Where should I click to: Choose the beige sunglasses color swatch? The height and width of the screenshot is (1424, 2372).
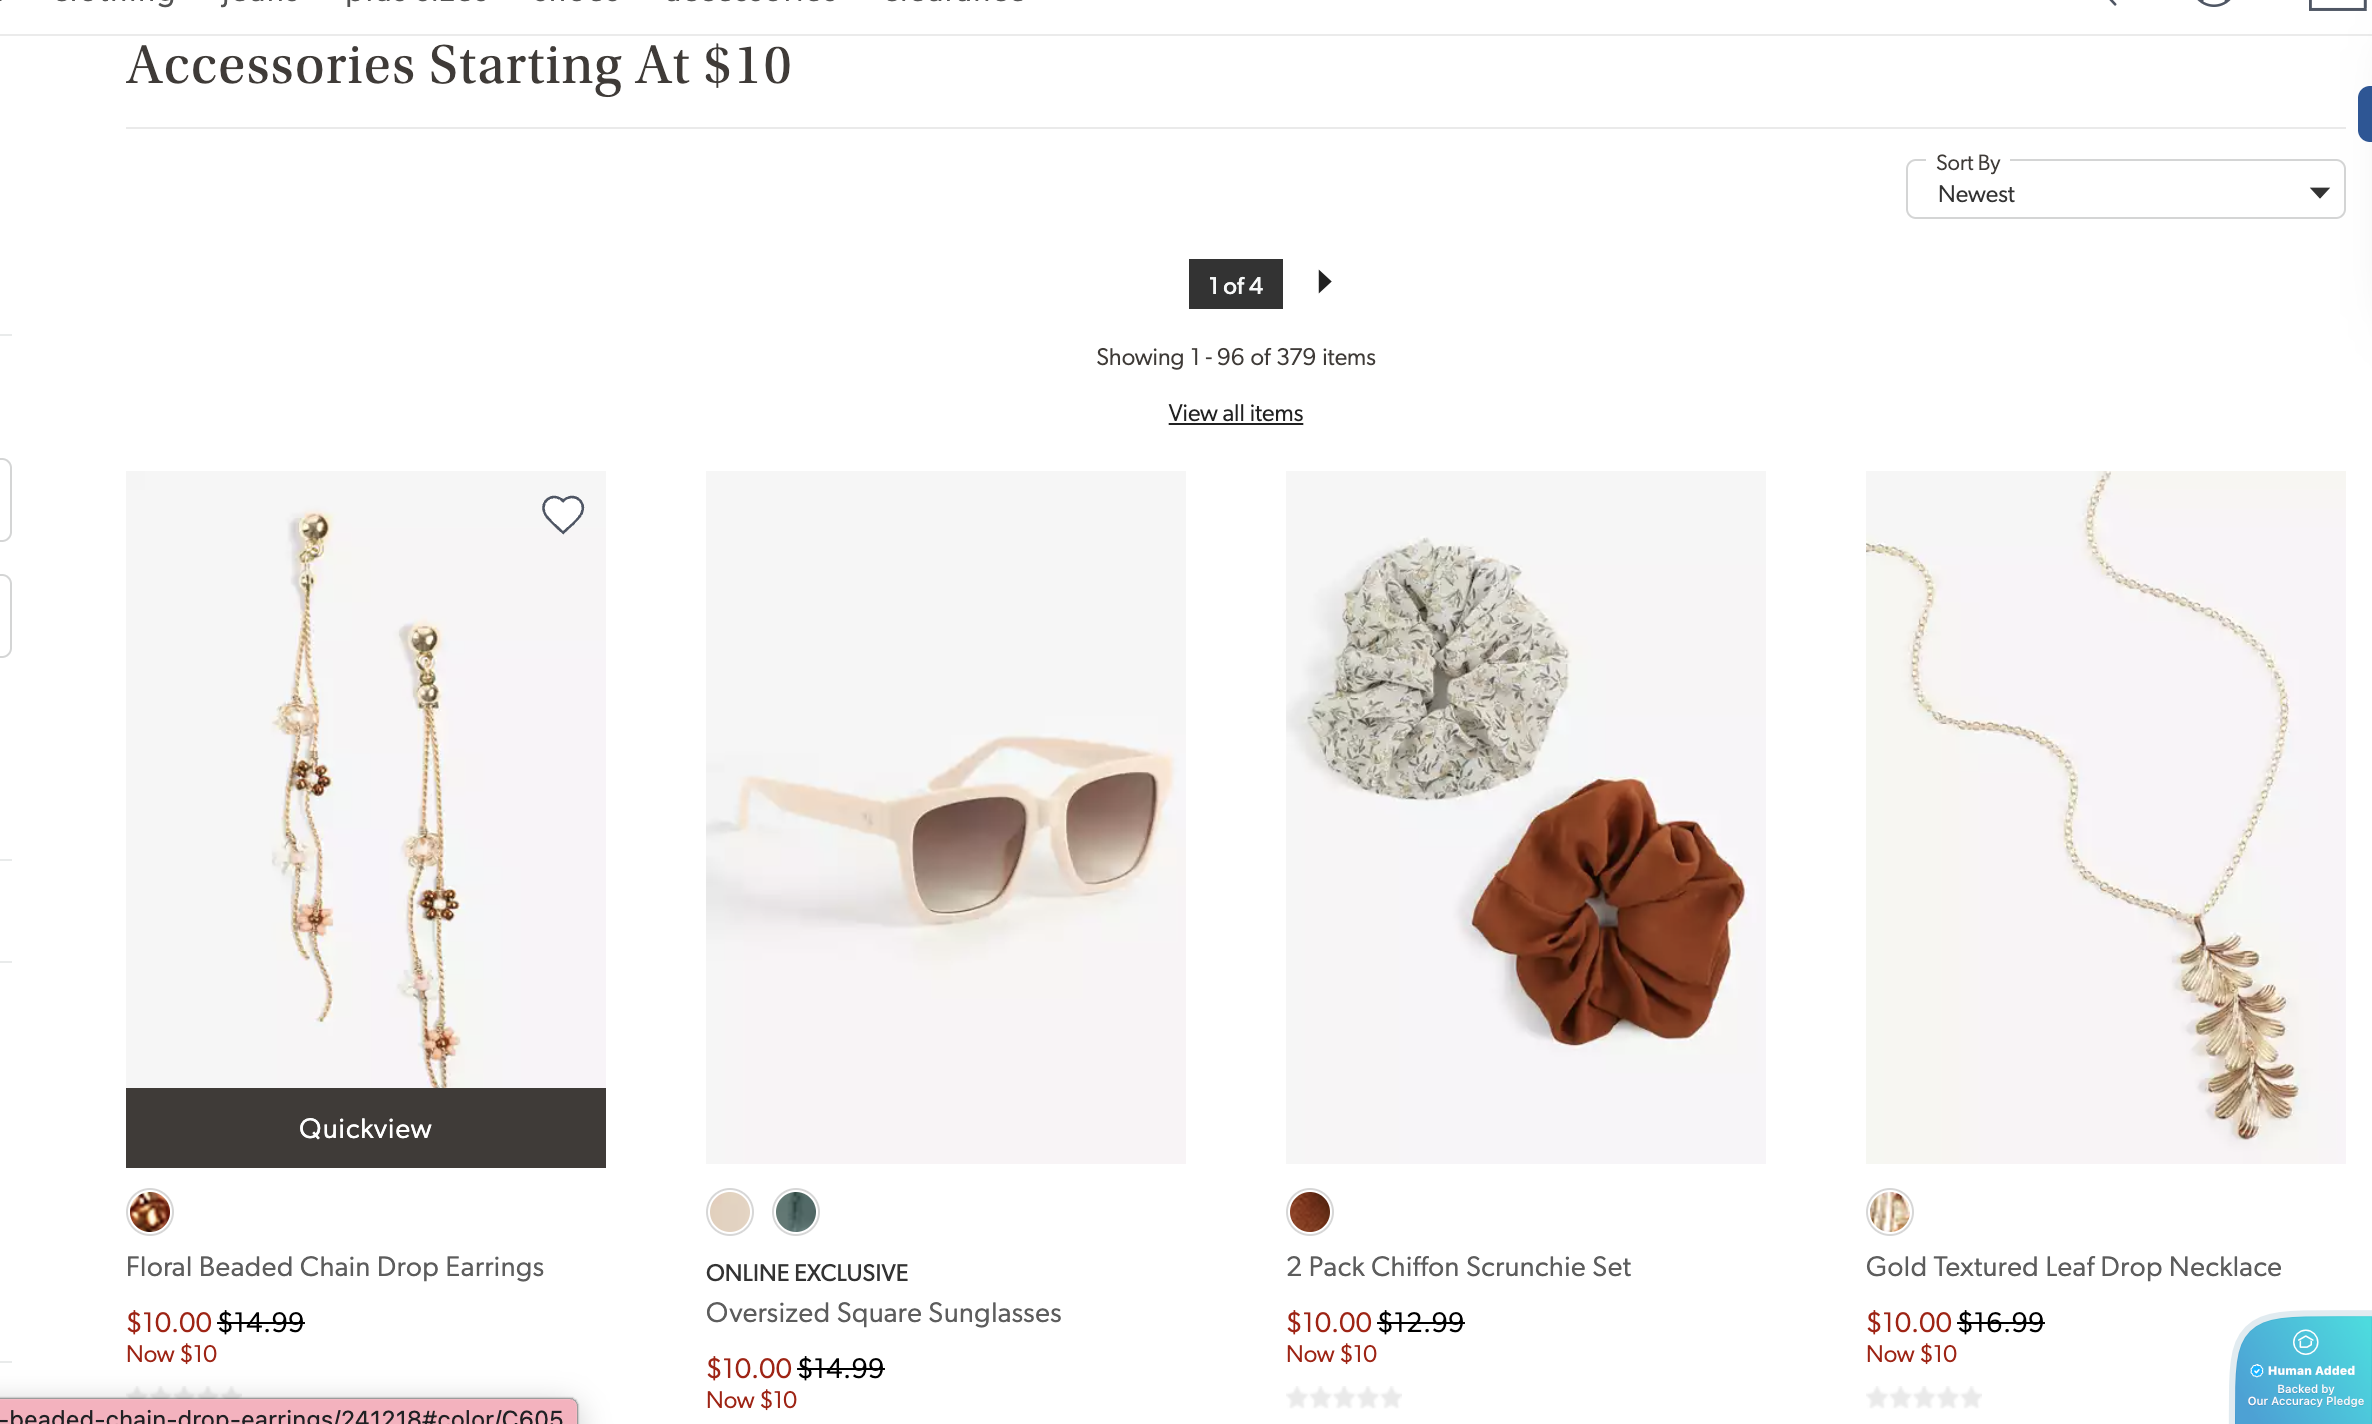coord(730,1212)
